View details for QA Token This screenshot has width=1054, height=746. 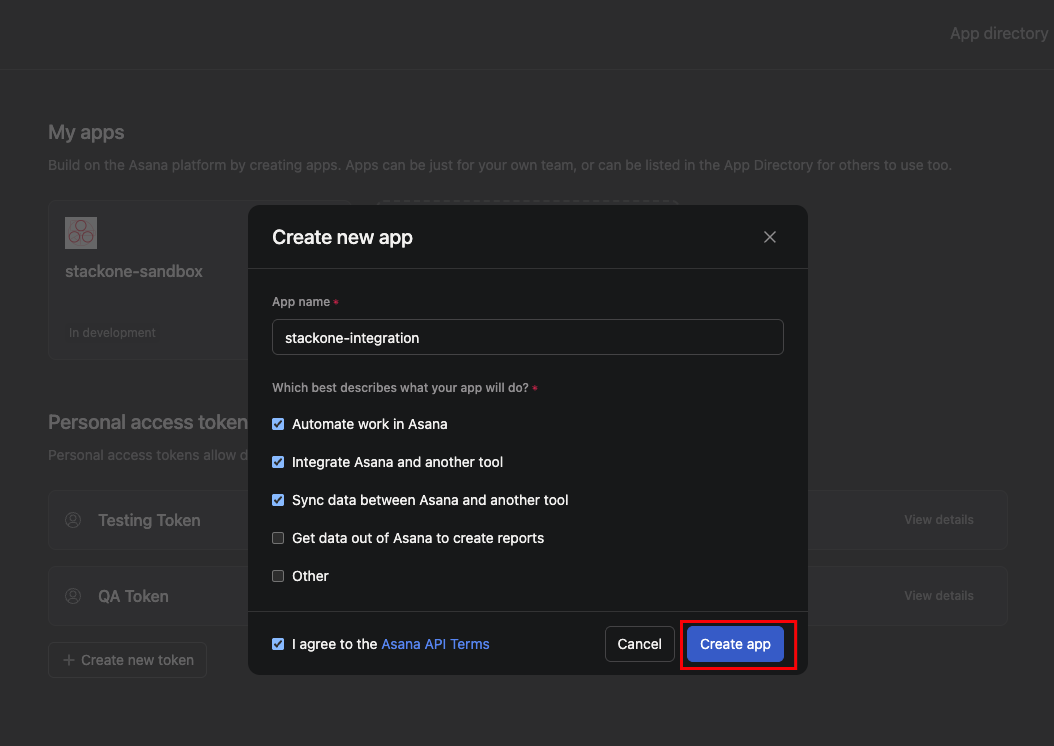[x=938, y=596]
